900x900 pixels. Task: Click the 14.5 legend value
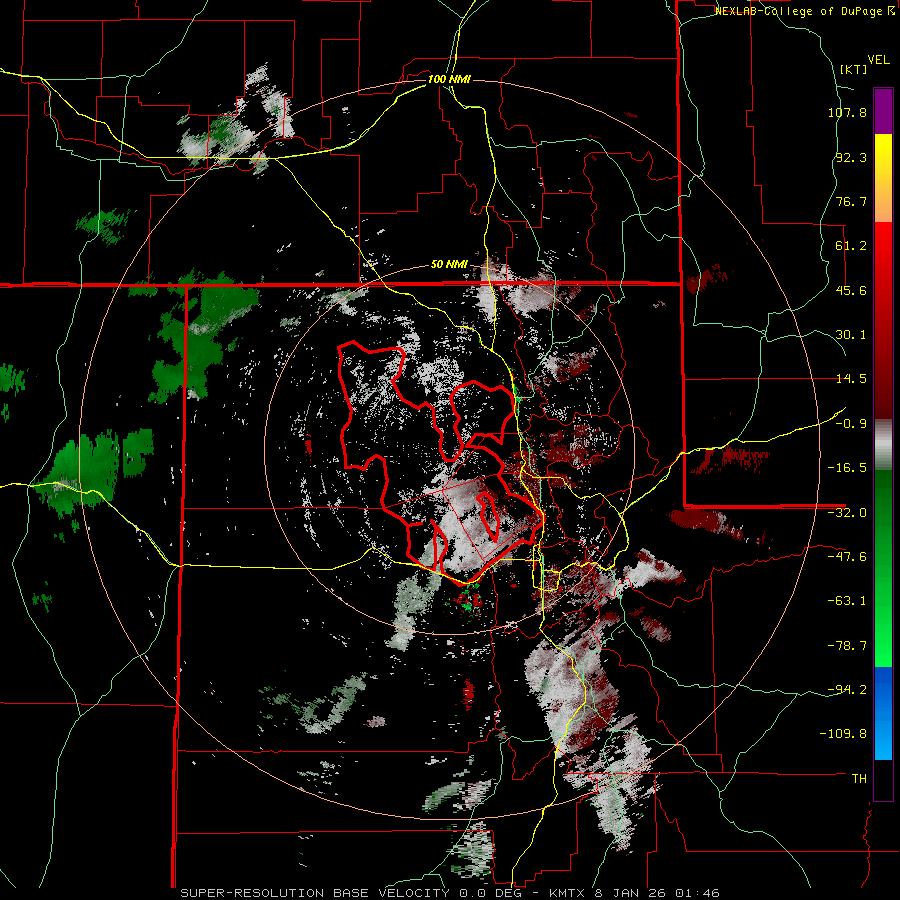(851, 379)
